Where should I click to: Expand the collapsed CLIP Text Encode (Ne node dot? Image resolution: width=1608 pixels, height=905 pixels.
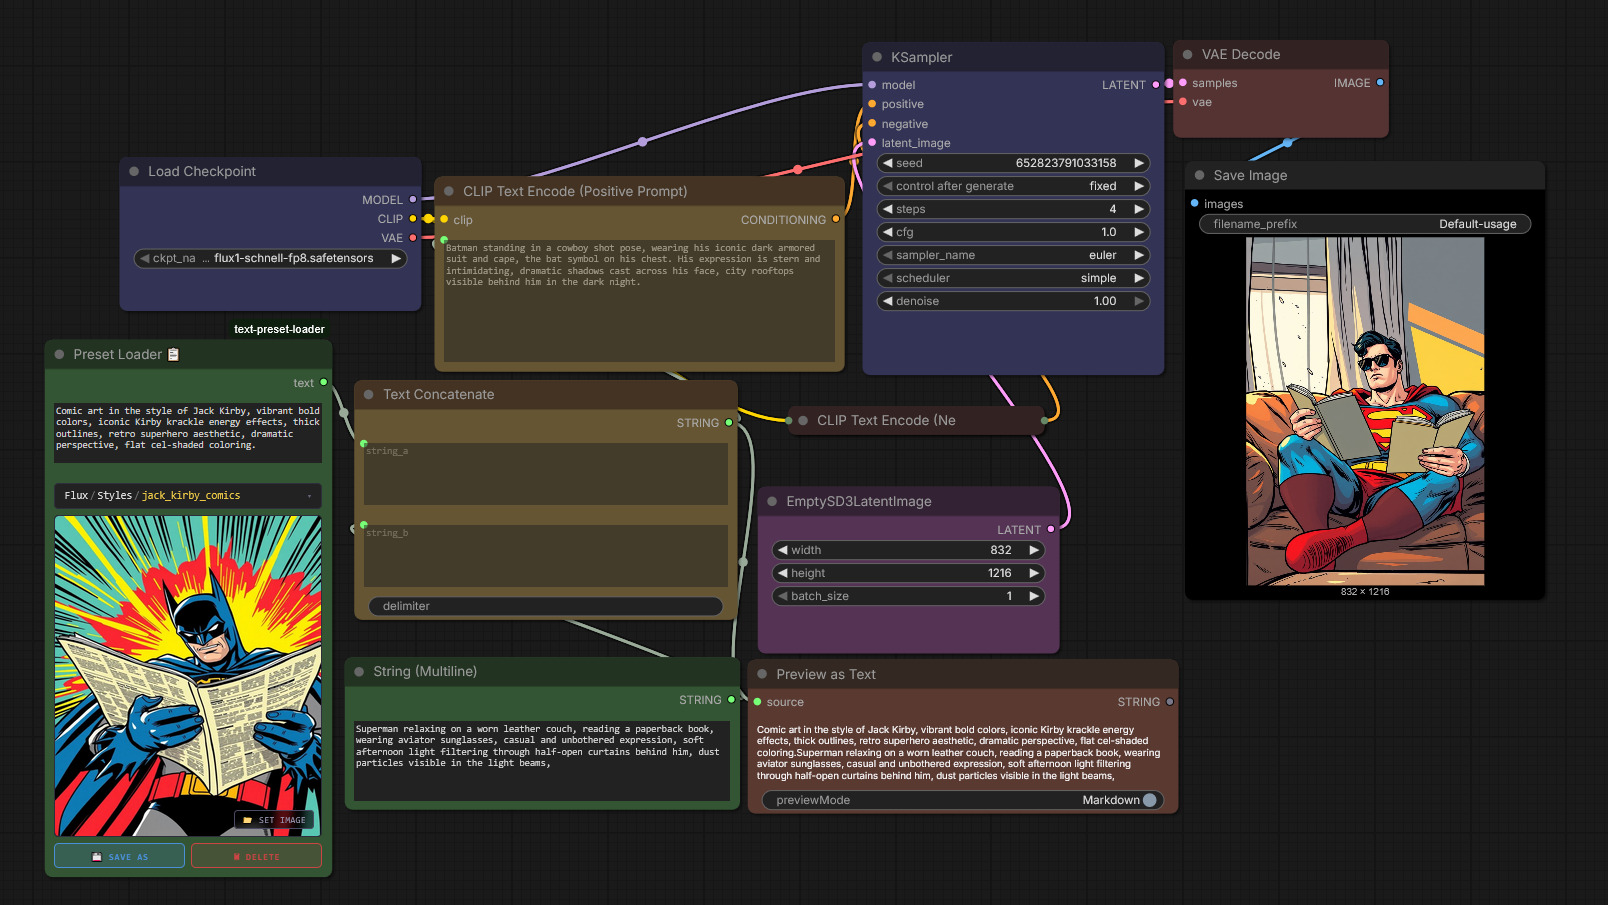pos(803,421)
